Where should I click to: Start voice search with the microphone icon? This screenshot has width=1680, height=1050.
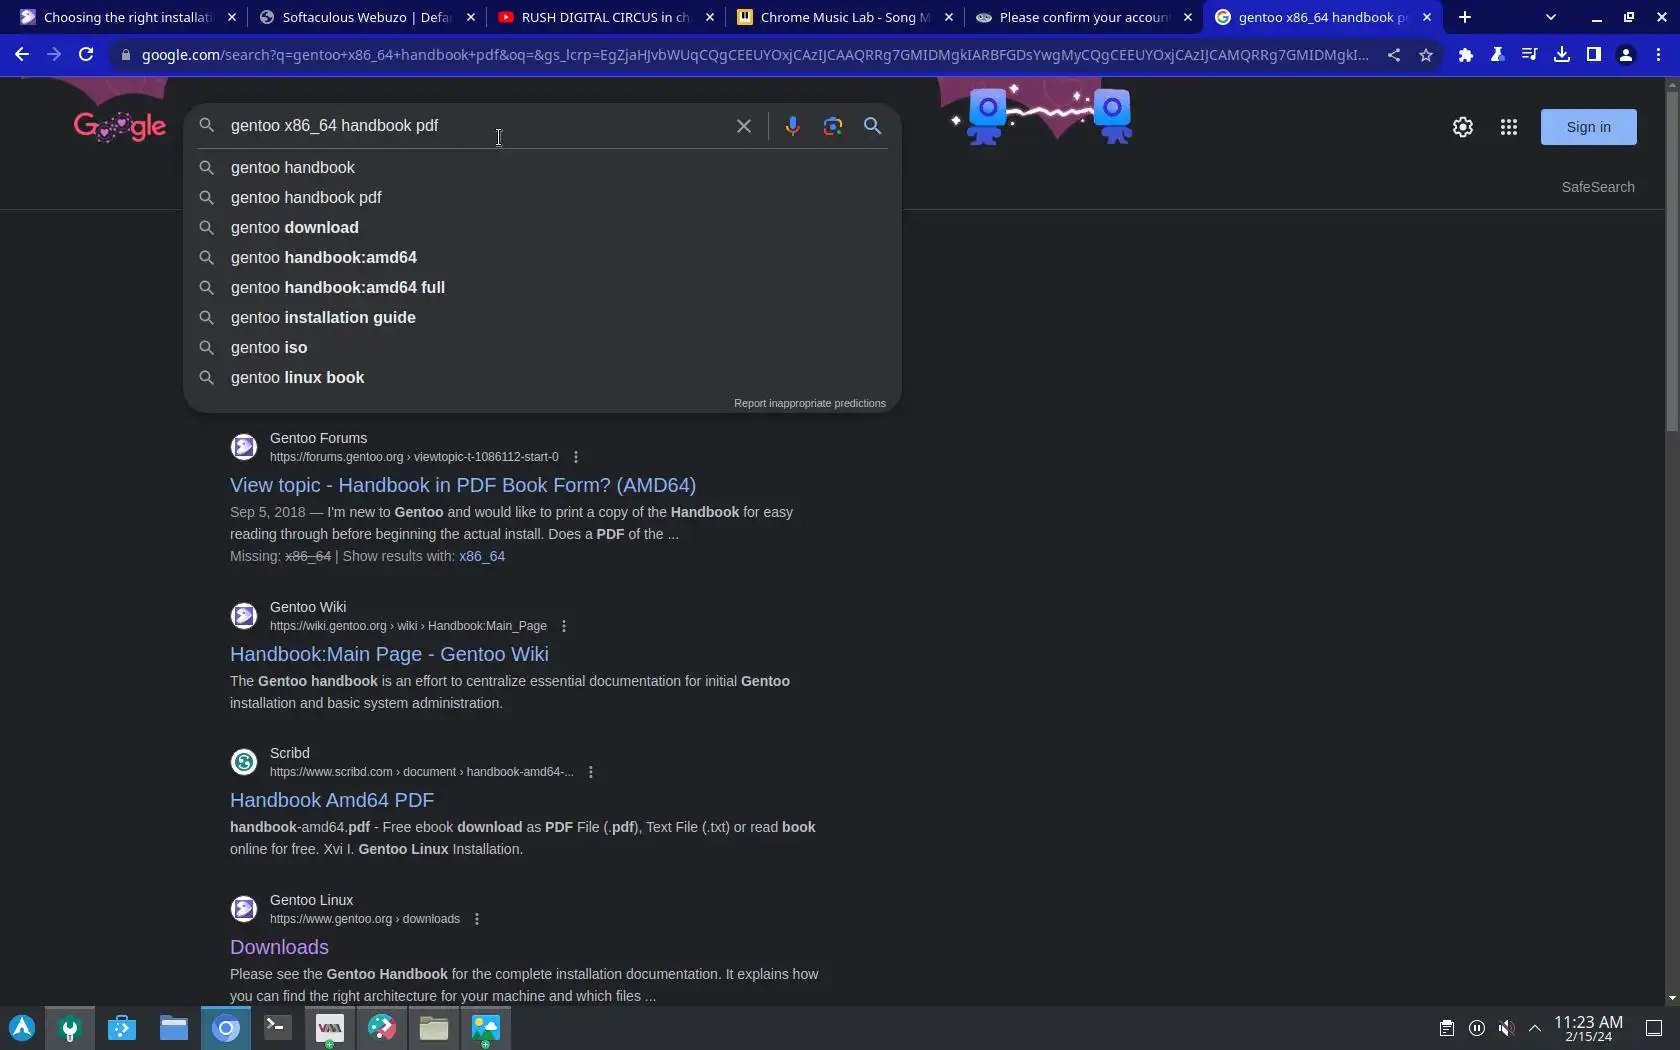click(x=792, y=126)
